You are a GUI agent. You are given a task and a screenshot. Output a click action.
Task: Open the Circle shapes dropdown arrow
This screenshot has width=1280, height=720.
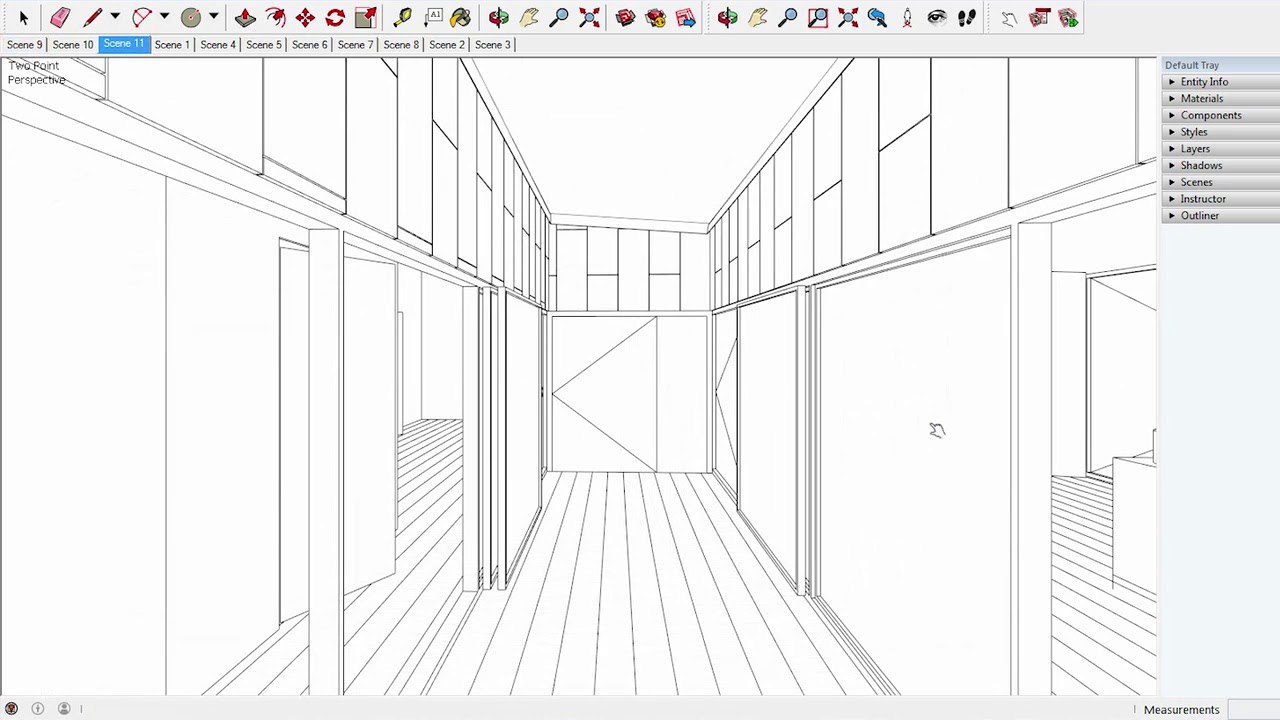point(213,17)
